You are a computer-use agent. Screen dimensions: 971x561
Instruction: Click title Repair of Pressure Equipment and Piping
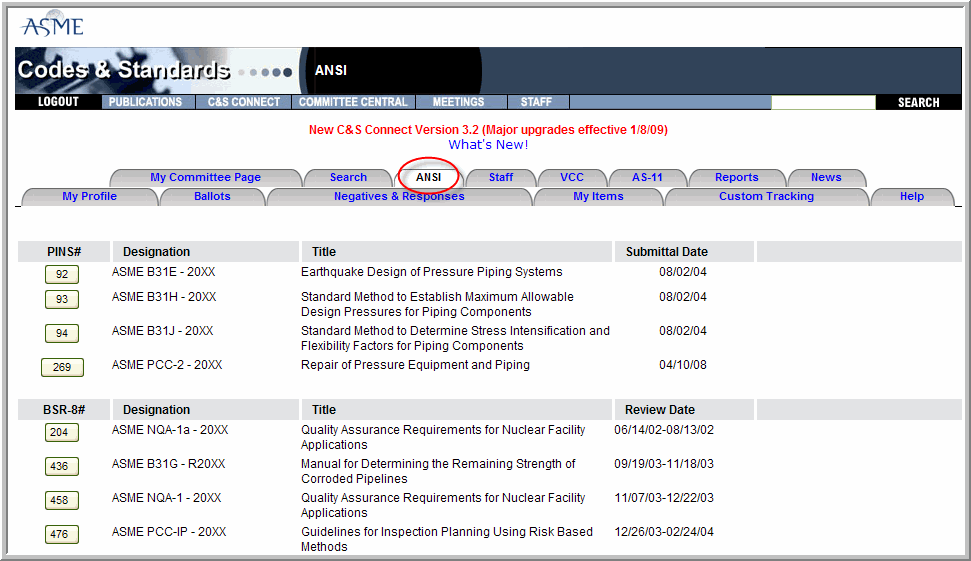click(416, 365)
